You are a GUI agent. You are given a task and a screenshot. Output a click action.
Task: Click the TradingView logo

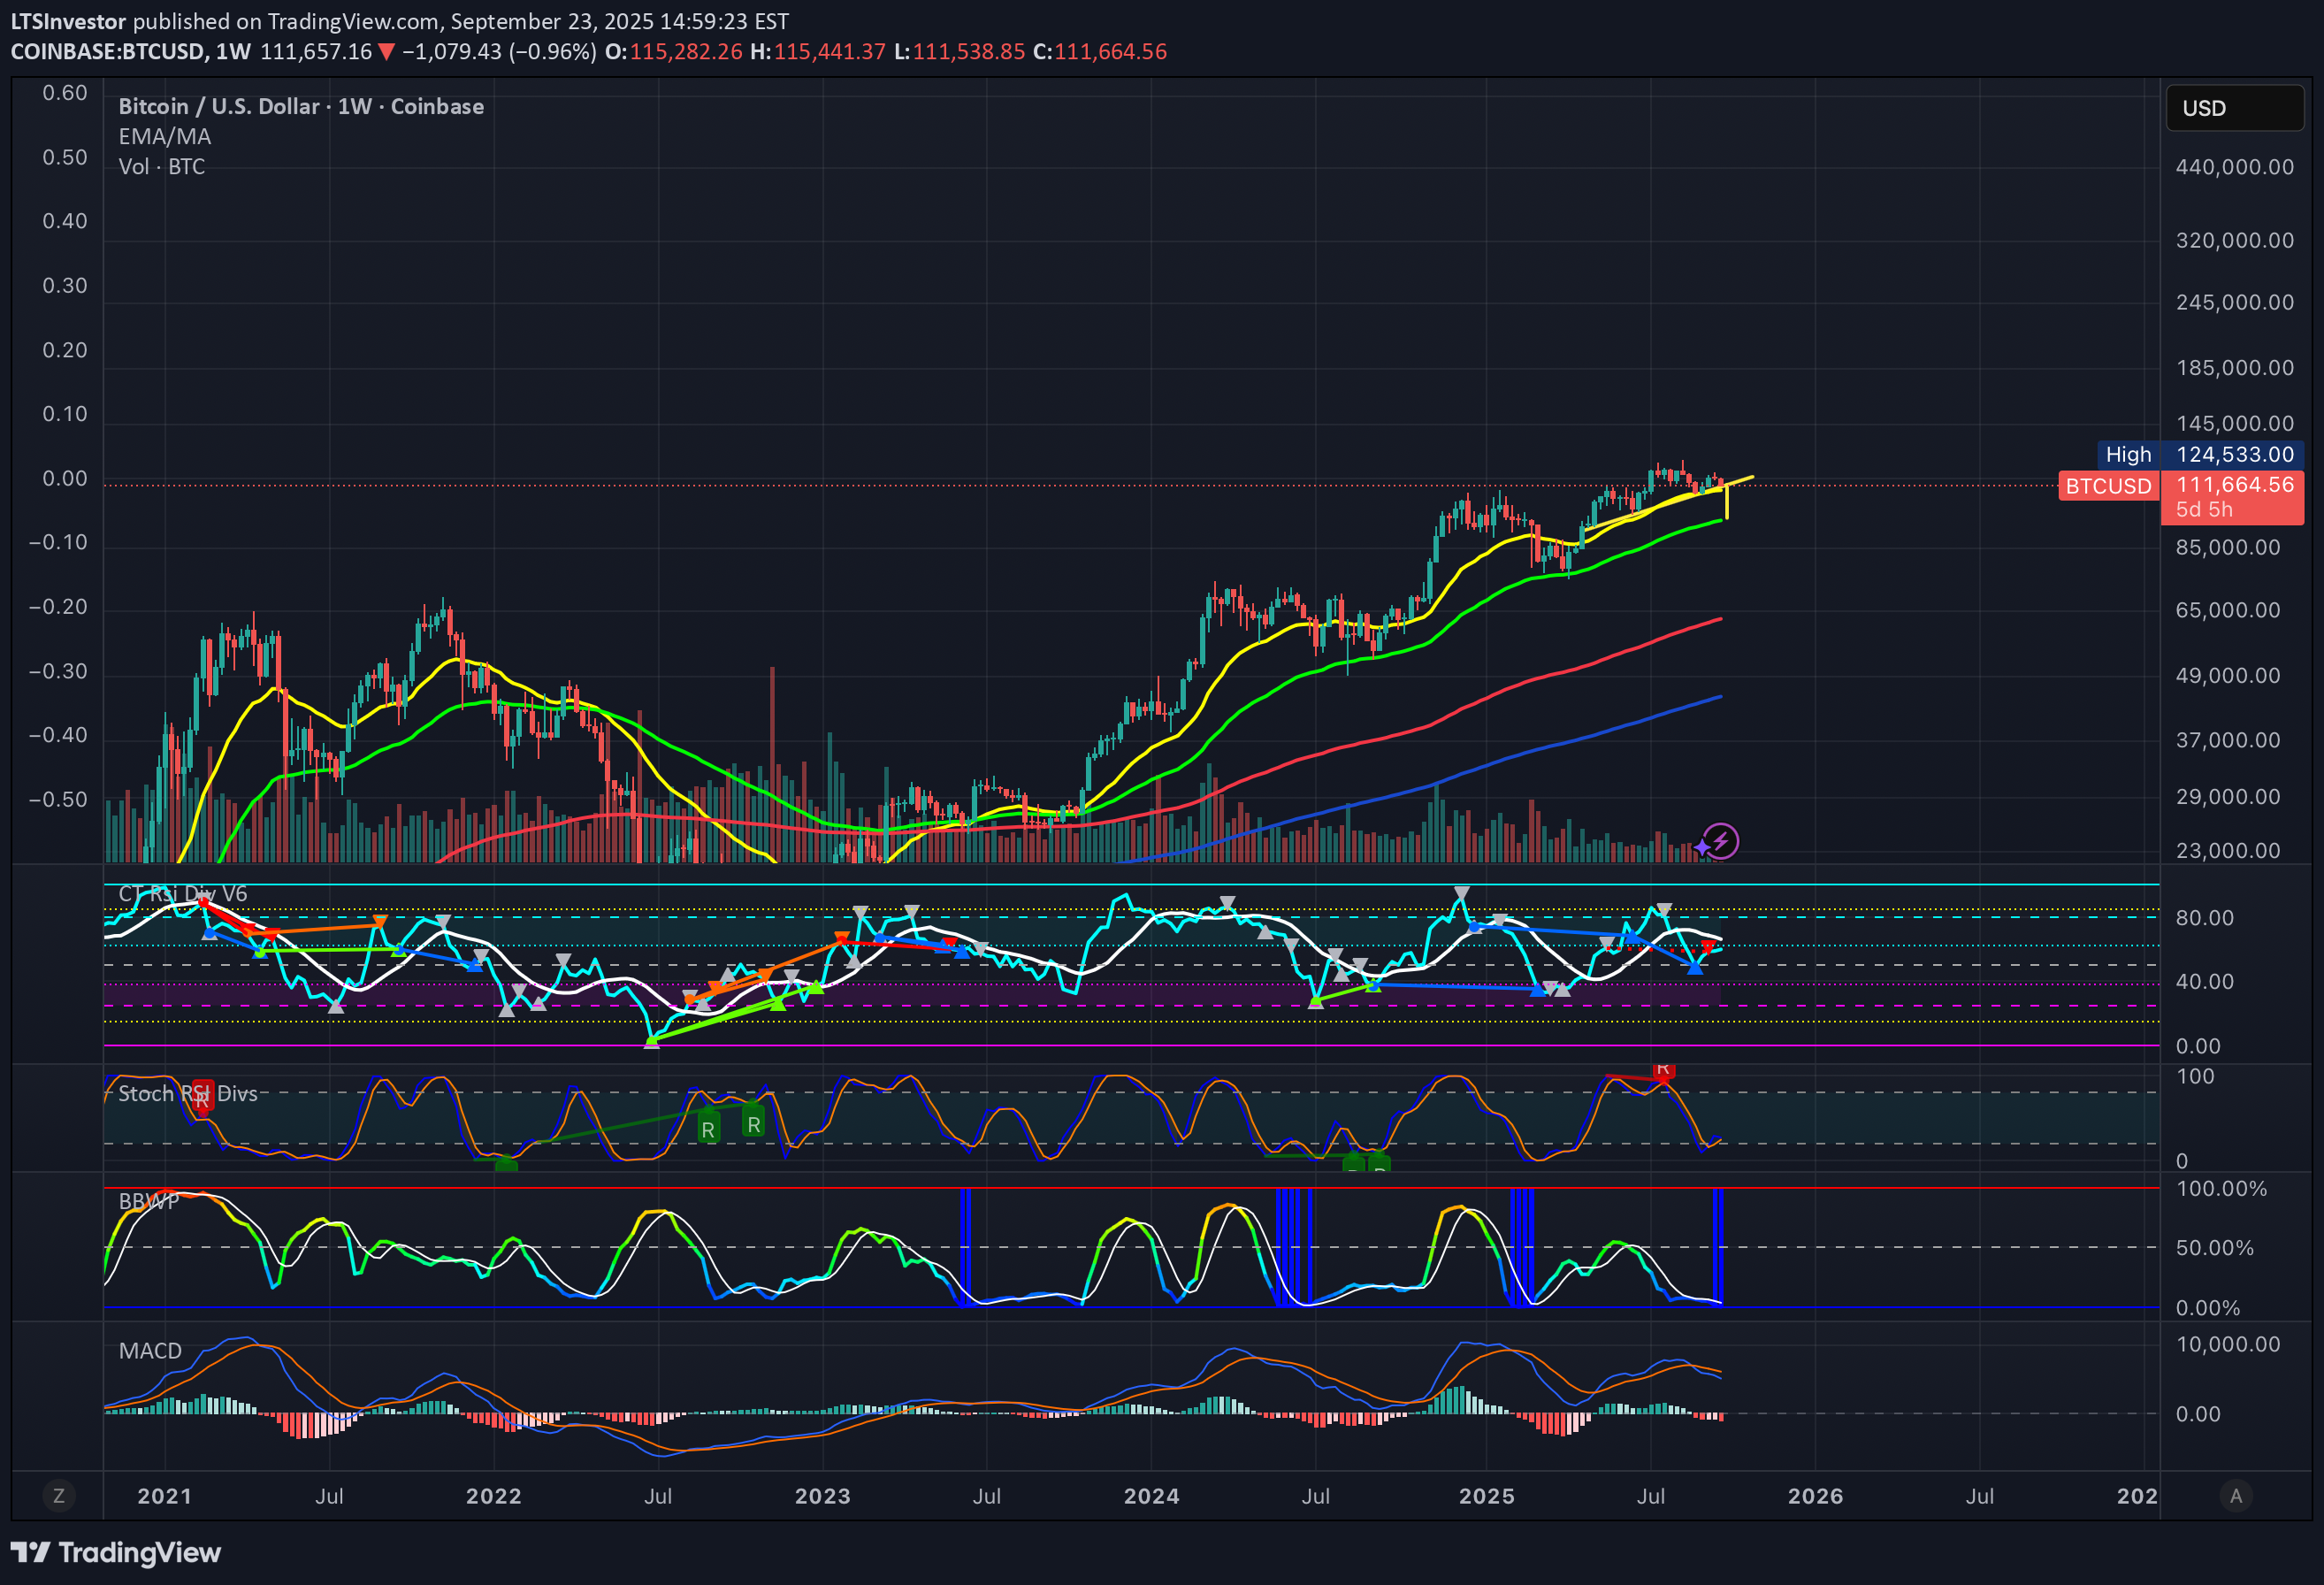(115, 1554)
